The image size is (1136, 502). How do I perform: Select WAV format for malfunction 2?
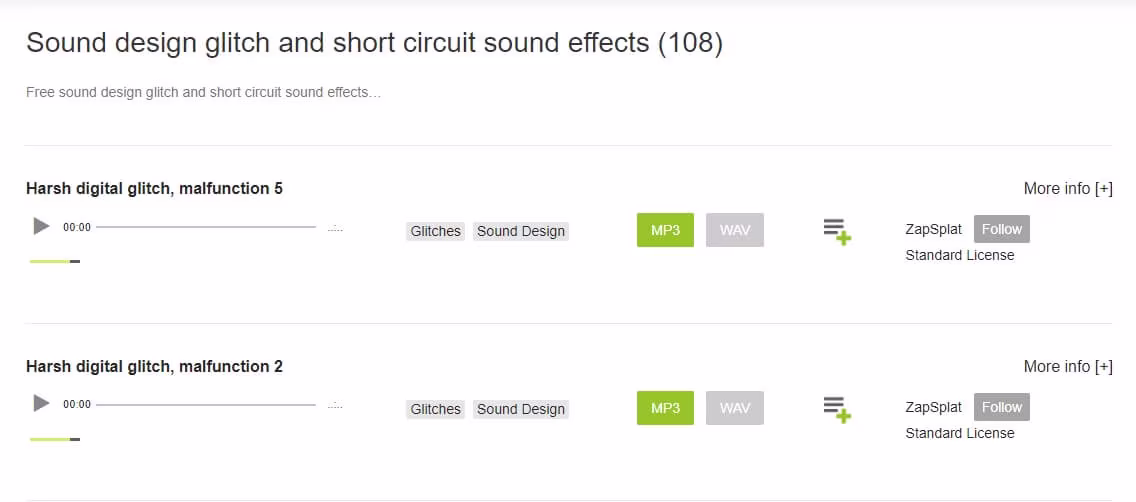[x=735, y=408]
